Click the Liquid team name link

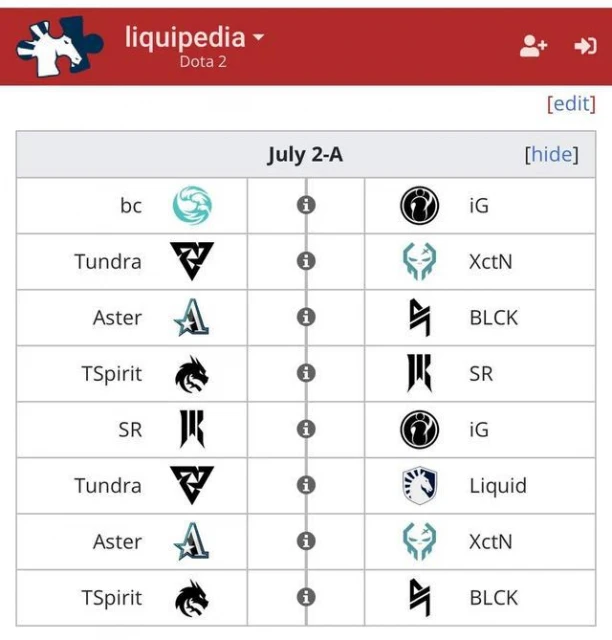(x=497, y=486)
